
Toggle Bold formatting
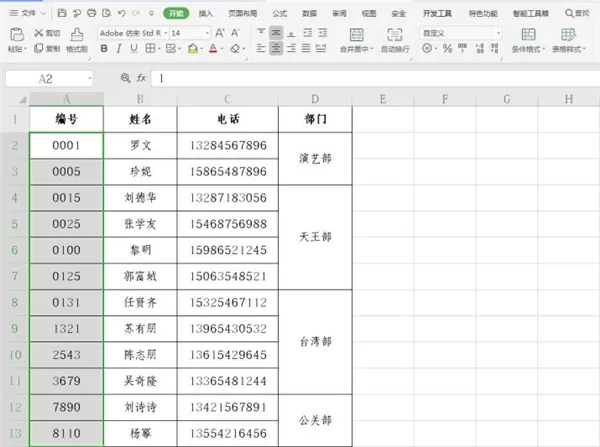pyautogui.click(x=104, y=49)
